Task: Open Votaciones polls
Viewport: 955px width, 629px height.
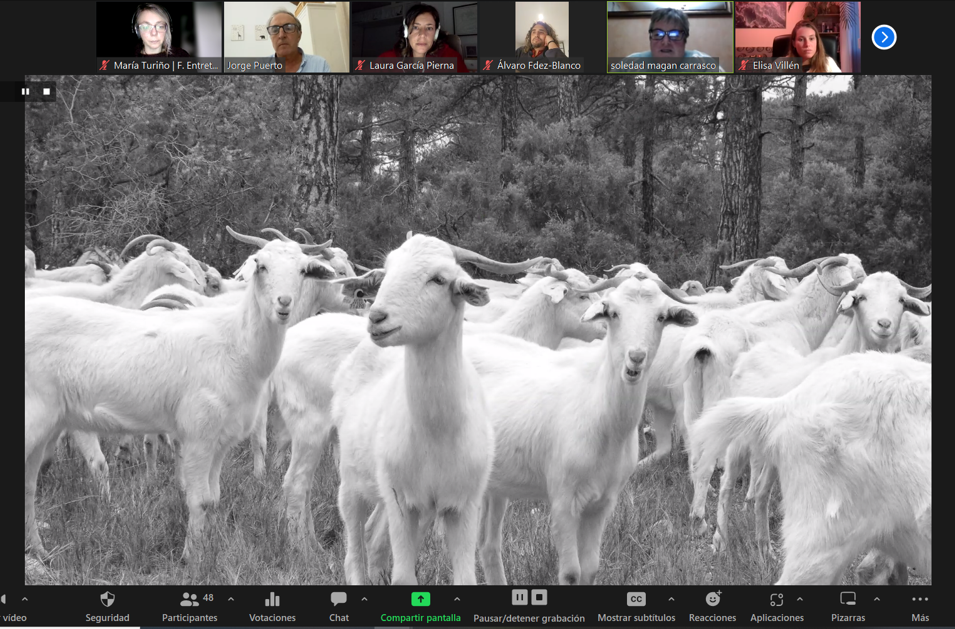Action: (x=272, y=607)
